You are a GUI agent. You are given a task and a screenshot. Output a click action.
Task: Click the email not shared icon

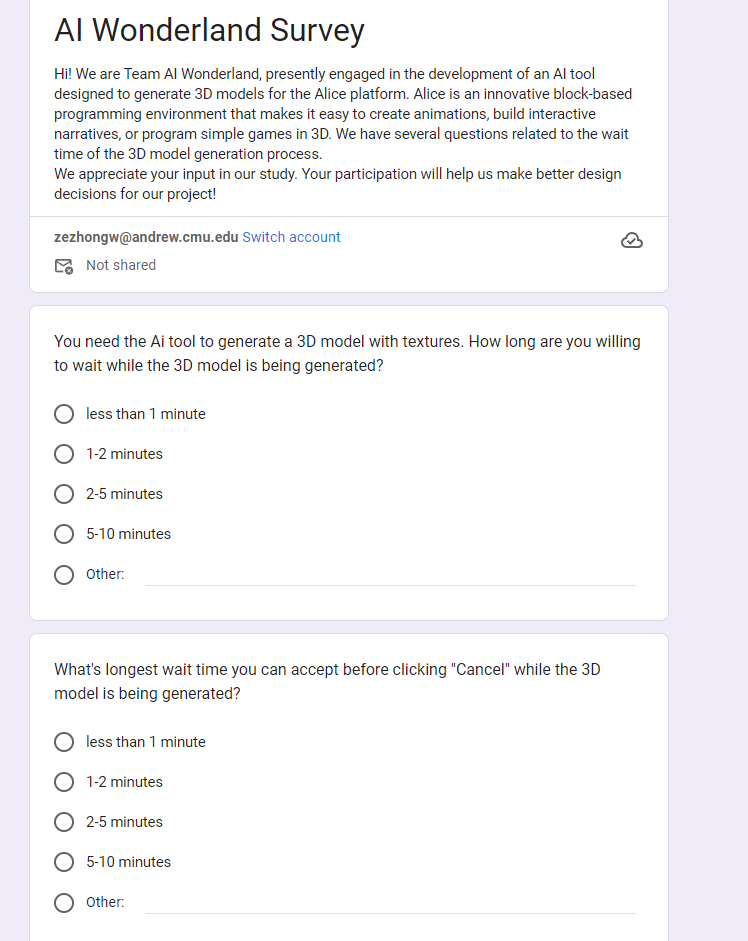[64, 266]
